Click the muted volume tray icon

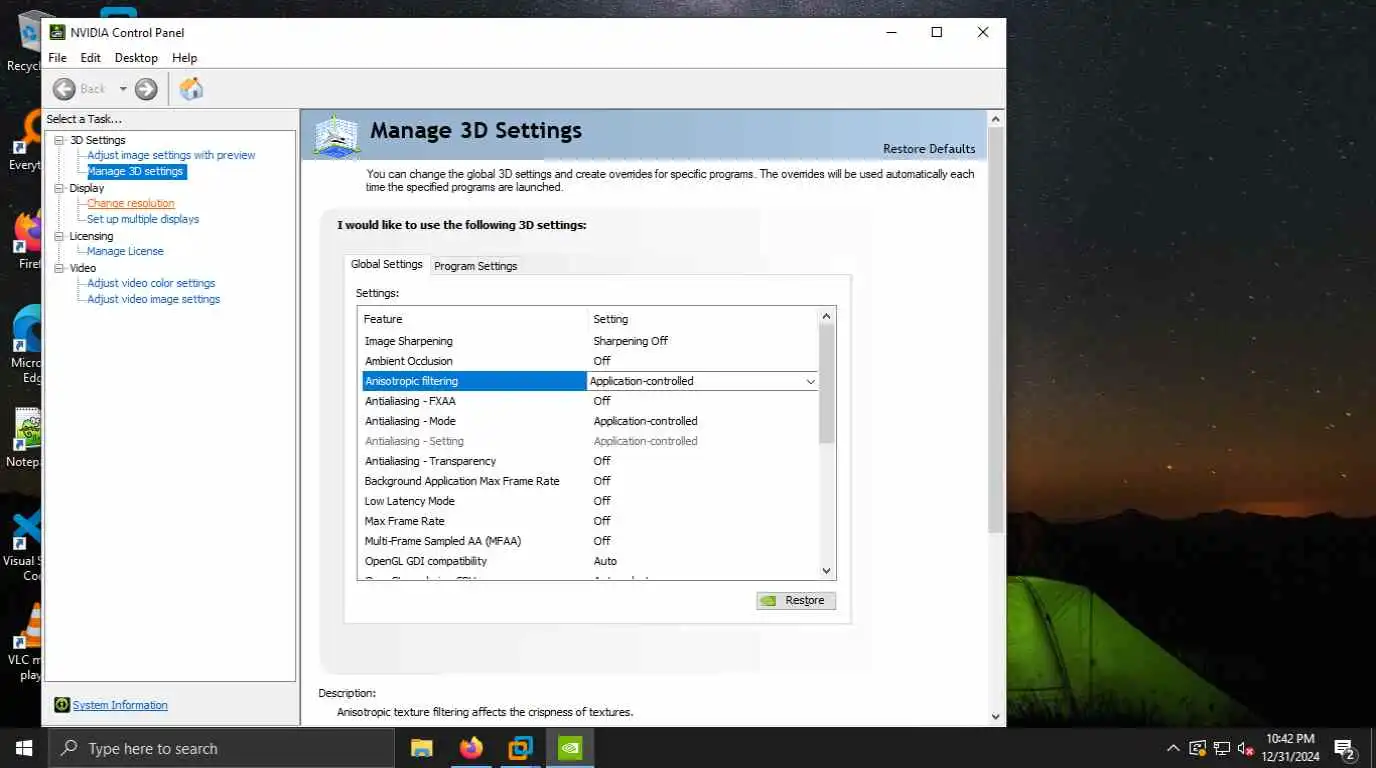tap(1246, 748)
